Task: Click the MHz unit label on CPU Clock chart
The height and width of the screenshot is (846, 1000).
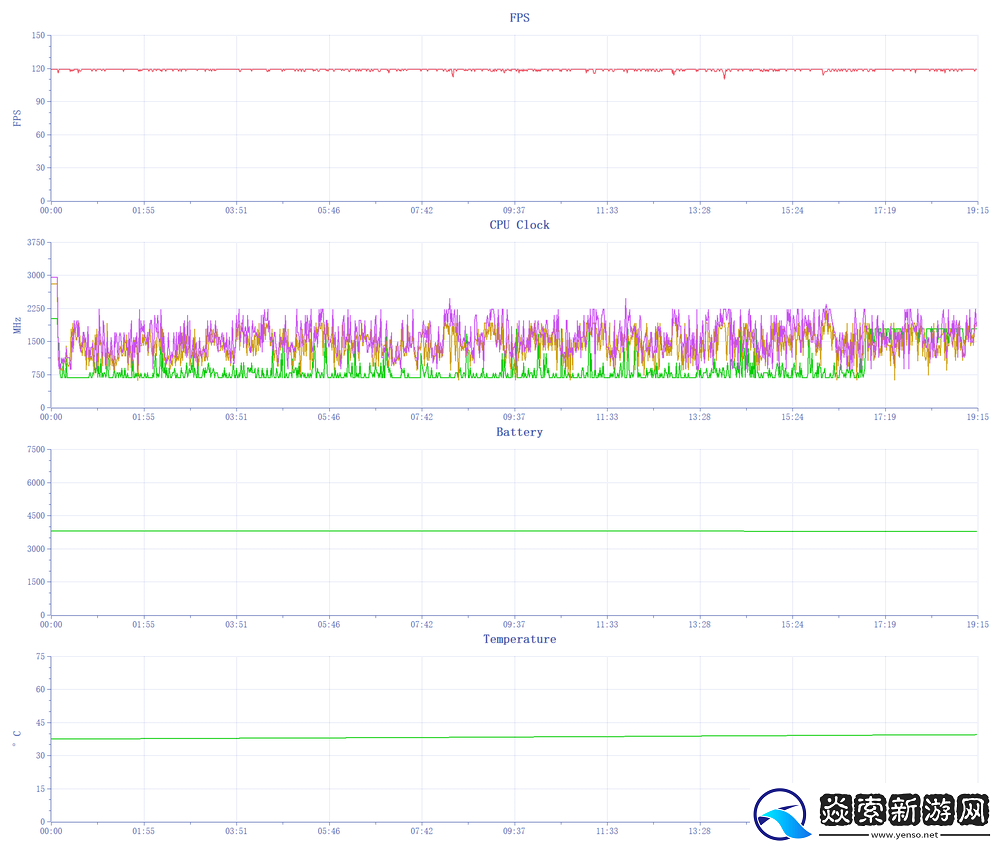Action: tap(16, 325)
